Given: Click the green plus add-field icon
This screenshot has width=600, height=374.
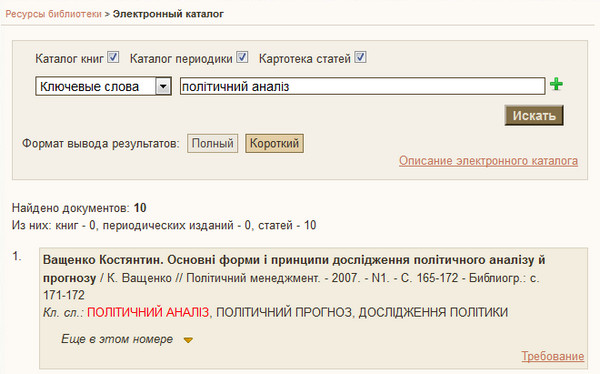Looking at the screenshot, I should pyautogui.click(x=556, y=84).
